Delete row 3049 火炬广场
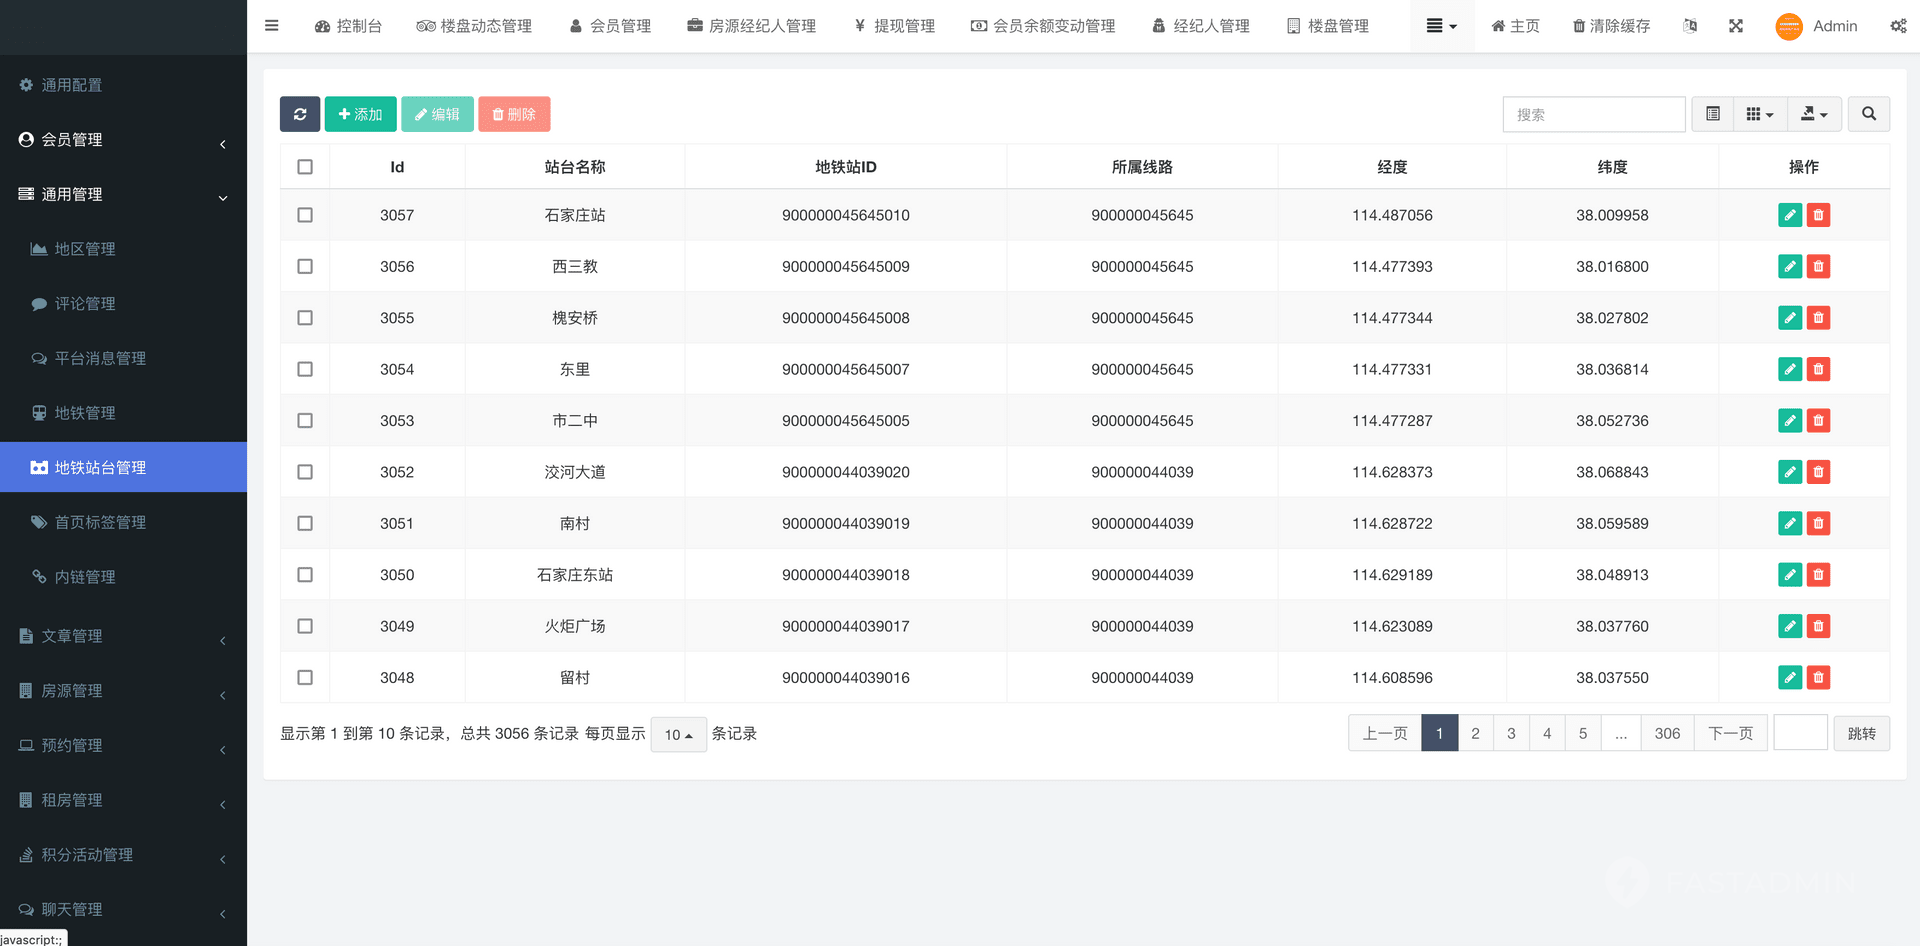This screenshot has height=946, width=1920. point(1818,626)
